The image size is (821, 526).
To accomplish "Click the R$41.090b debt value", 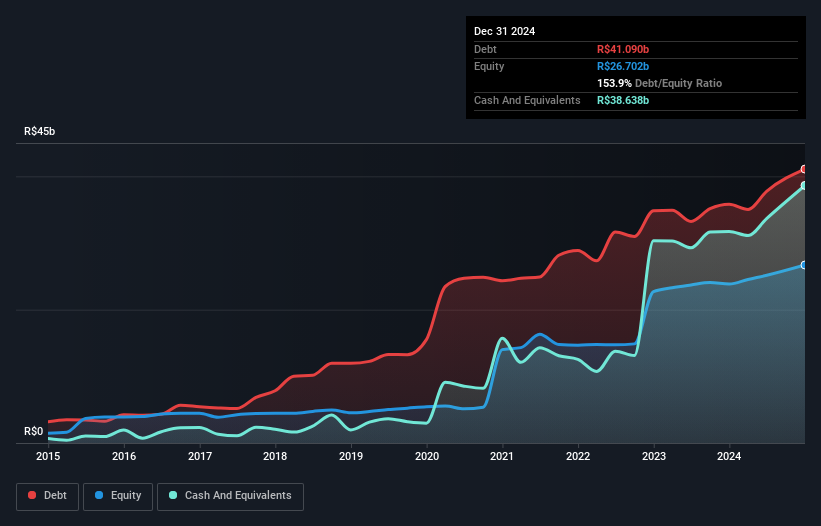I will point(623,49).
